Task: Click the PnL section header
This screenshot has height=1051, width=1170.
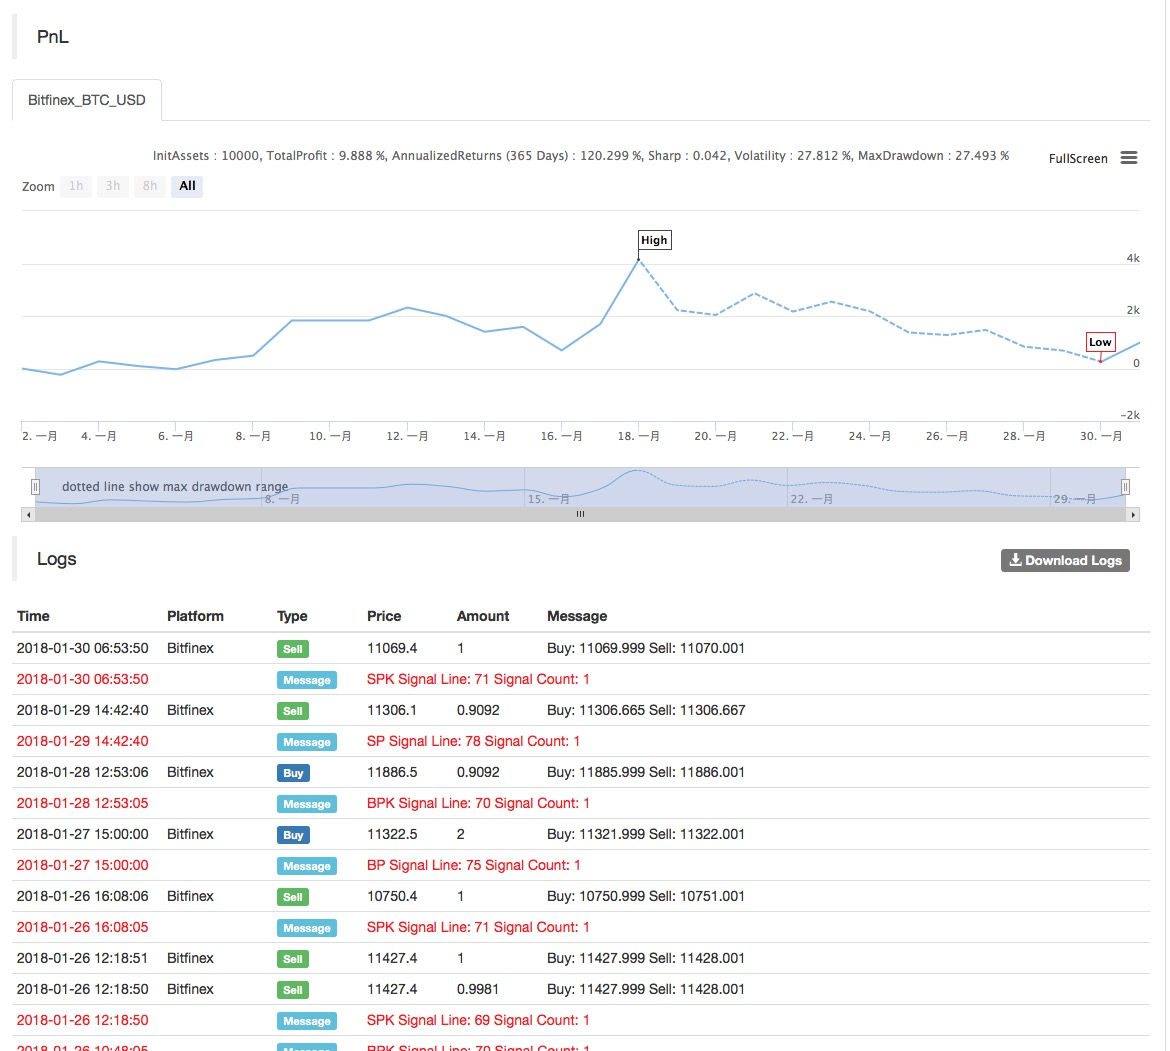Action: coord(51,36)
